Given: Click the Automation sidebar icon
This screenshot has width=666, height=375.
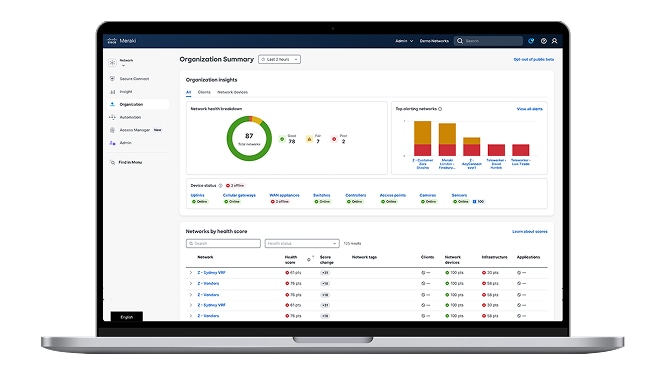Looking at the screenshot, I should click(x=112, y=117).
